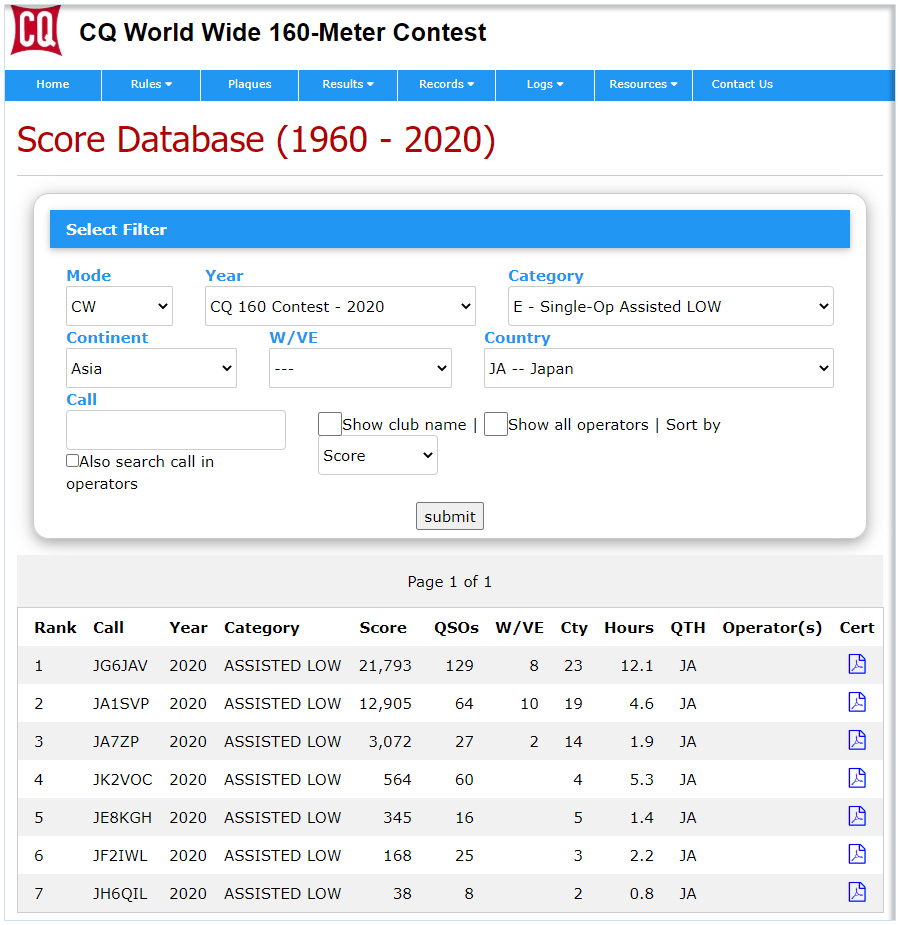Toggle Show all operators checkbox
Viewport: 900px width, 925px height.
click(496, 424)
